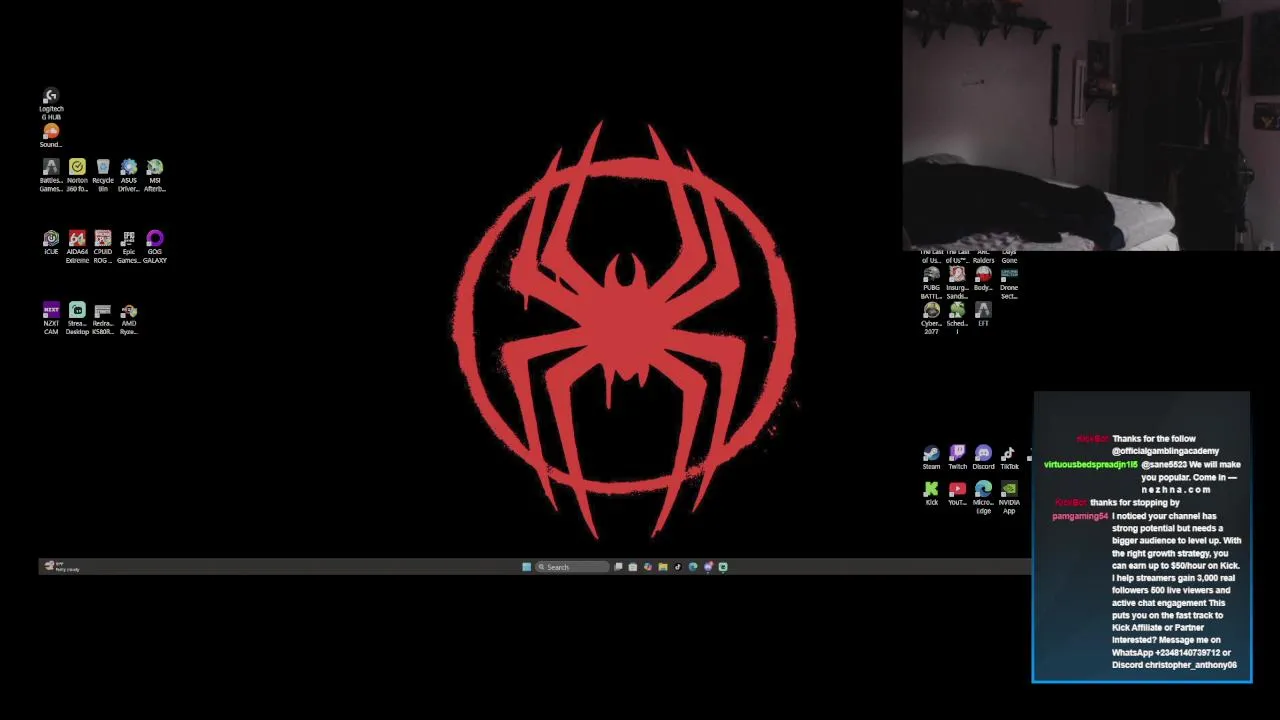Image resolution: width=1280 pixels, height=720 pixels.
Task: Open the Twitch desktop shortcut
Action: click(x=957, y=458)
